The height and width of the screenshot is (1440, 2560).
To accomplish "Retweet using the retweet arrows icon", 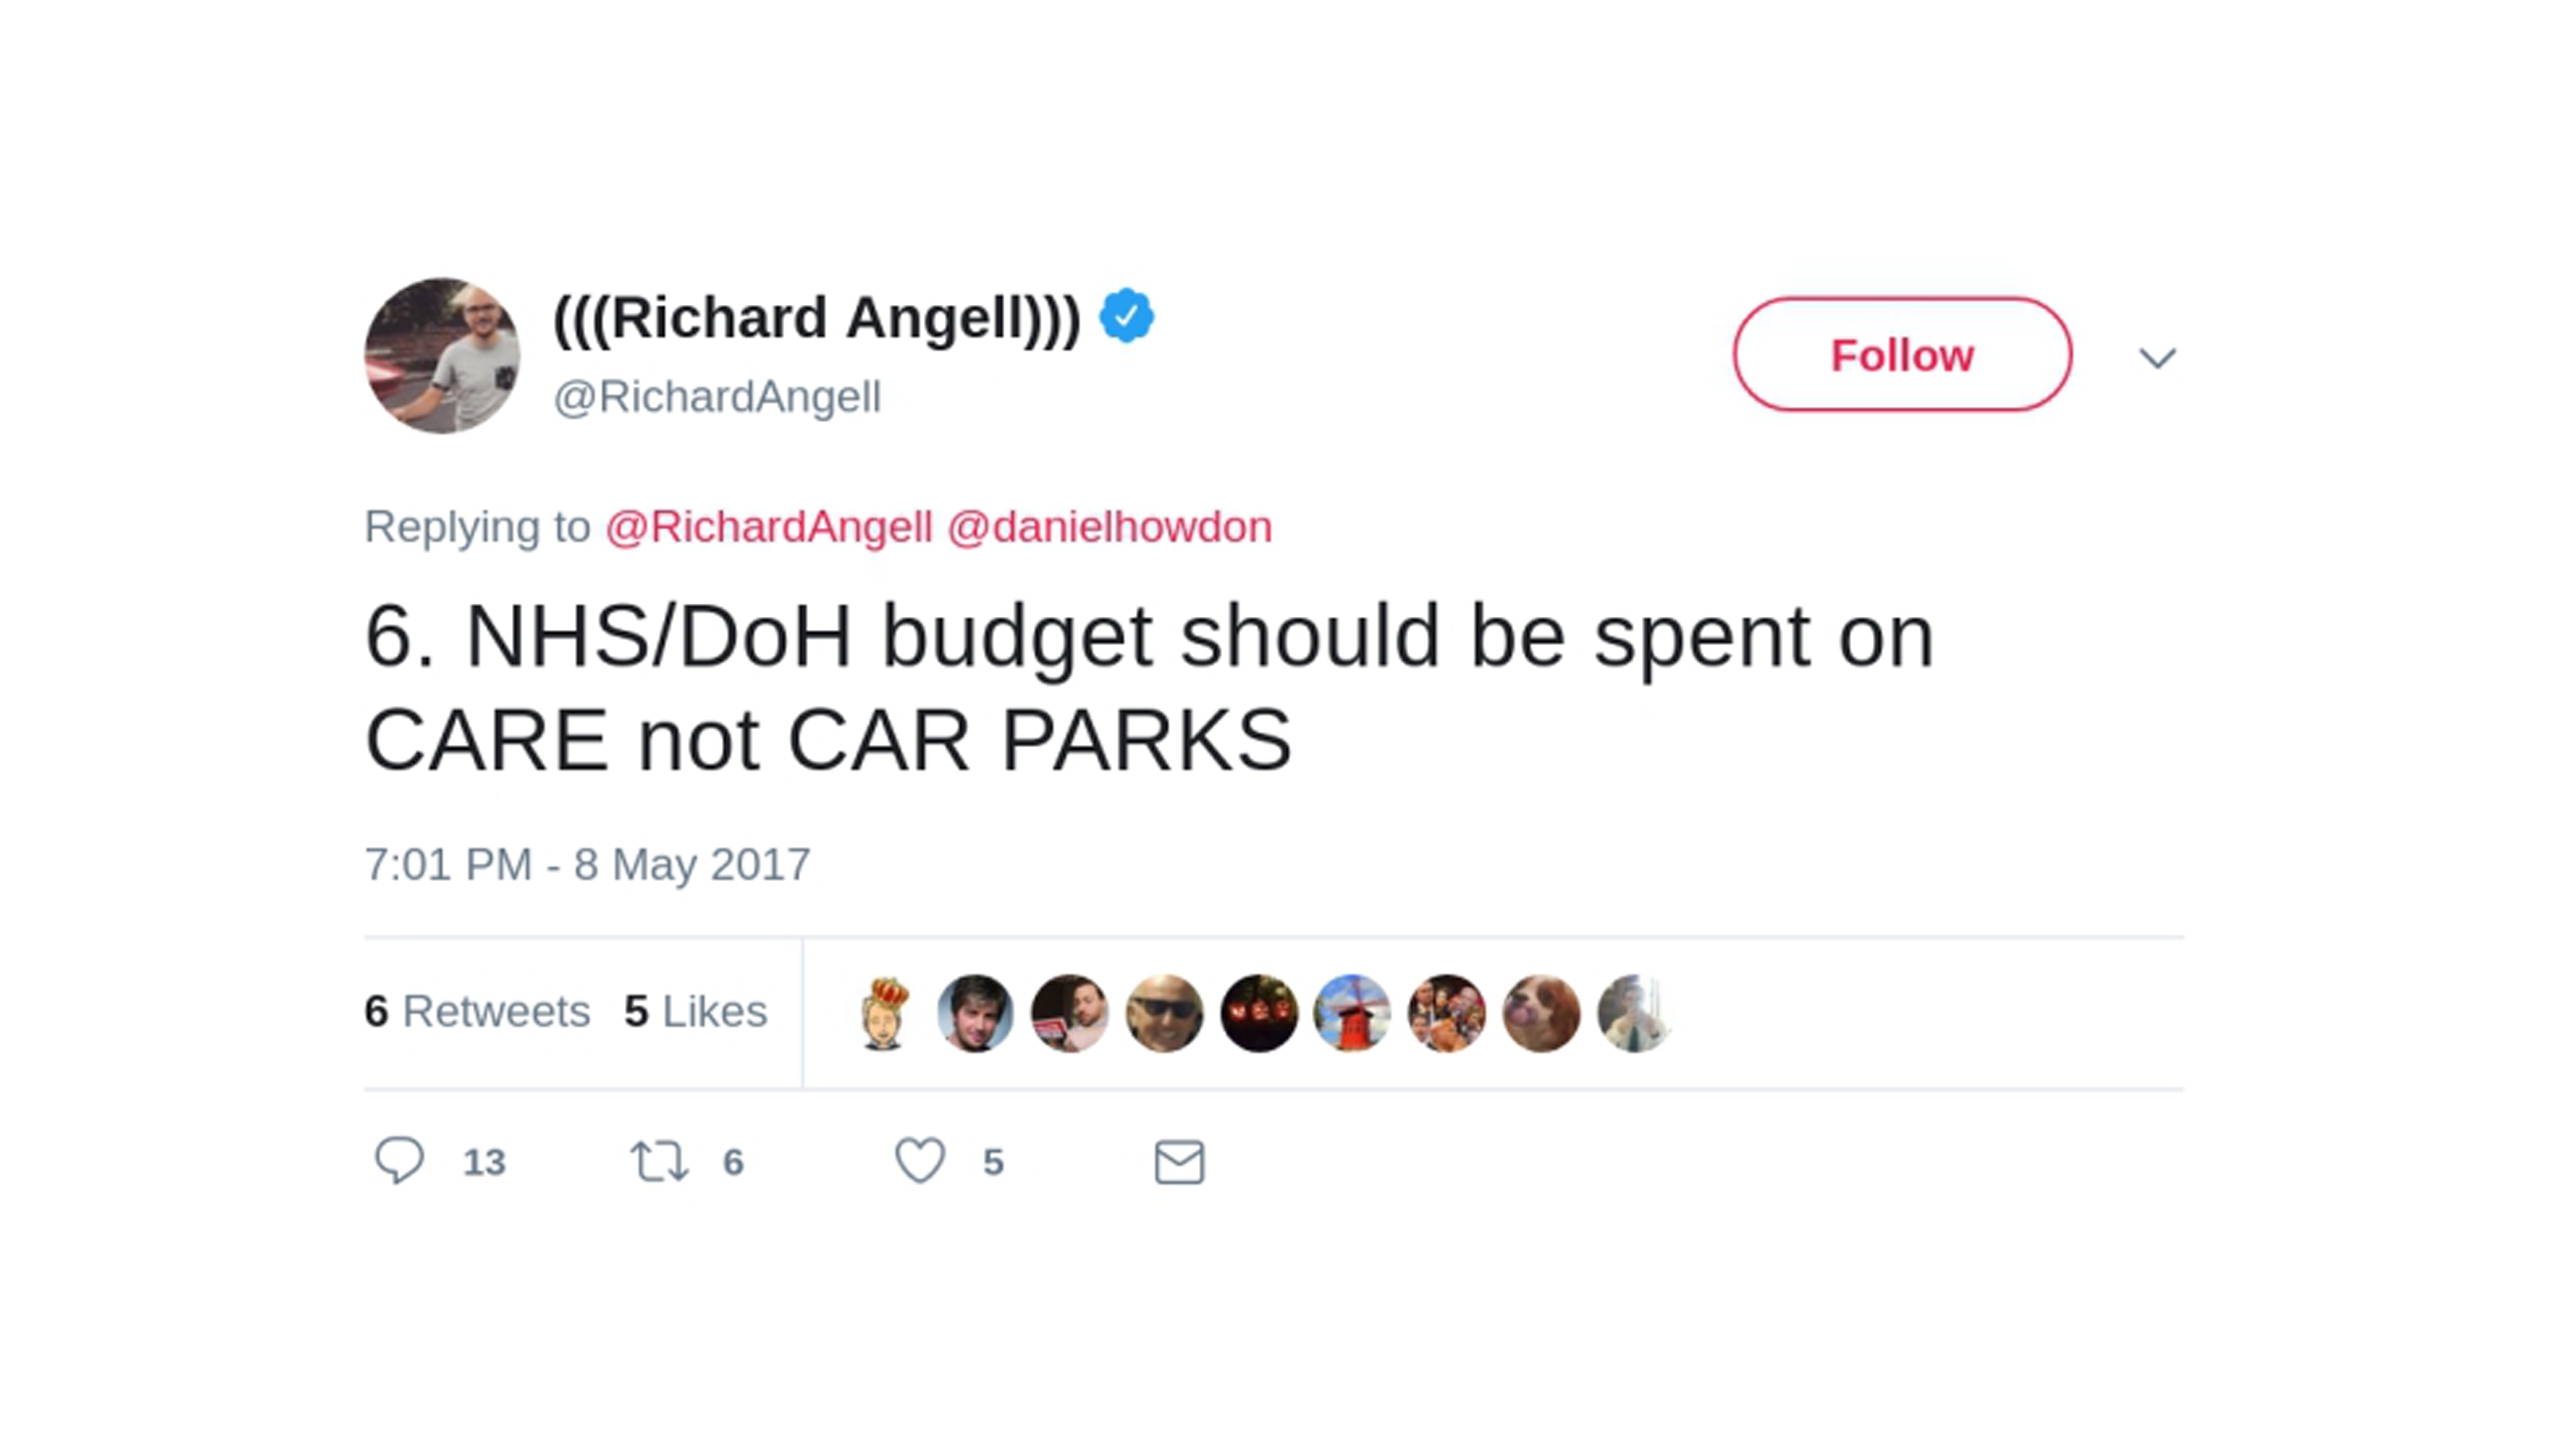I will coord(659,1162).
